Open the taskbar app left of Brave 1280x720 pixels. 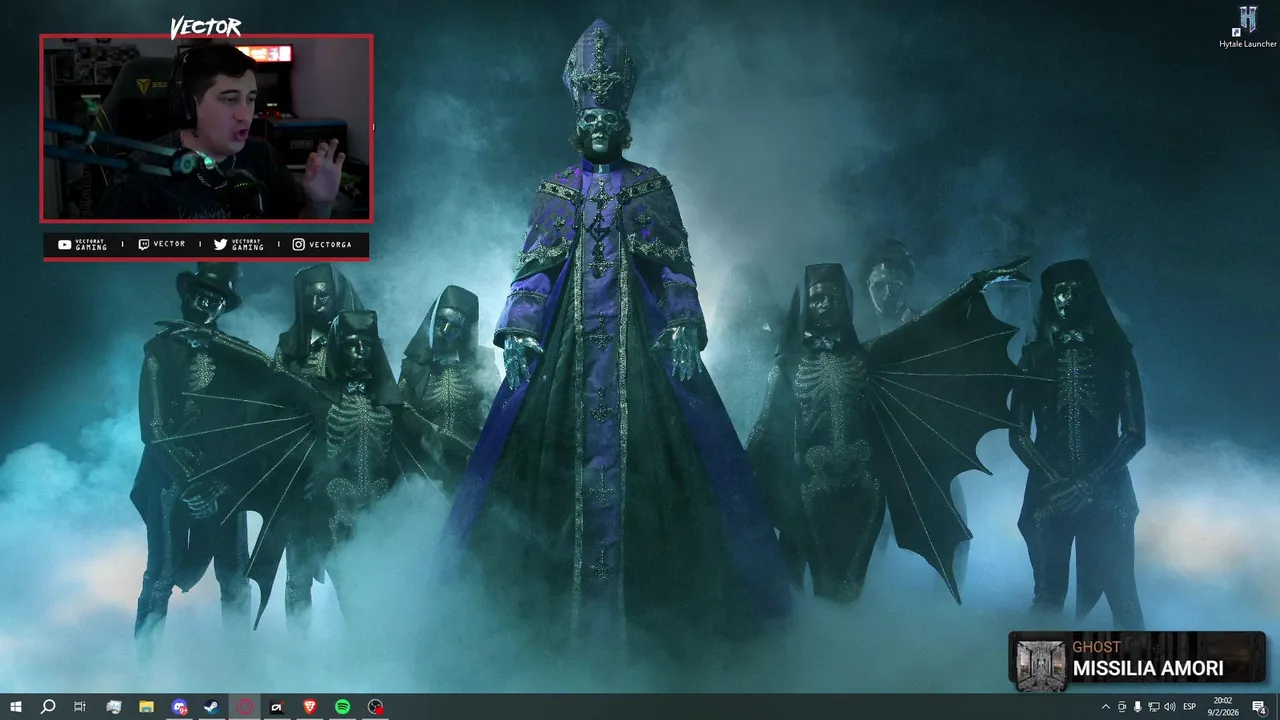pos(277,707)
